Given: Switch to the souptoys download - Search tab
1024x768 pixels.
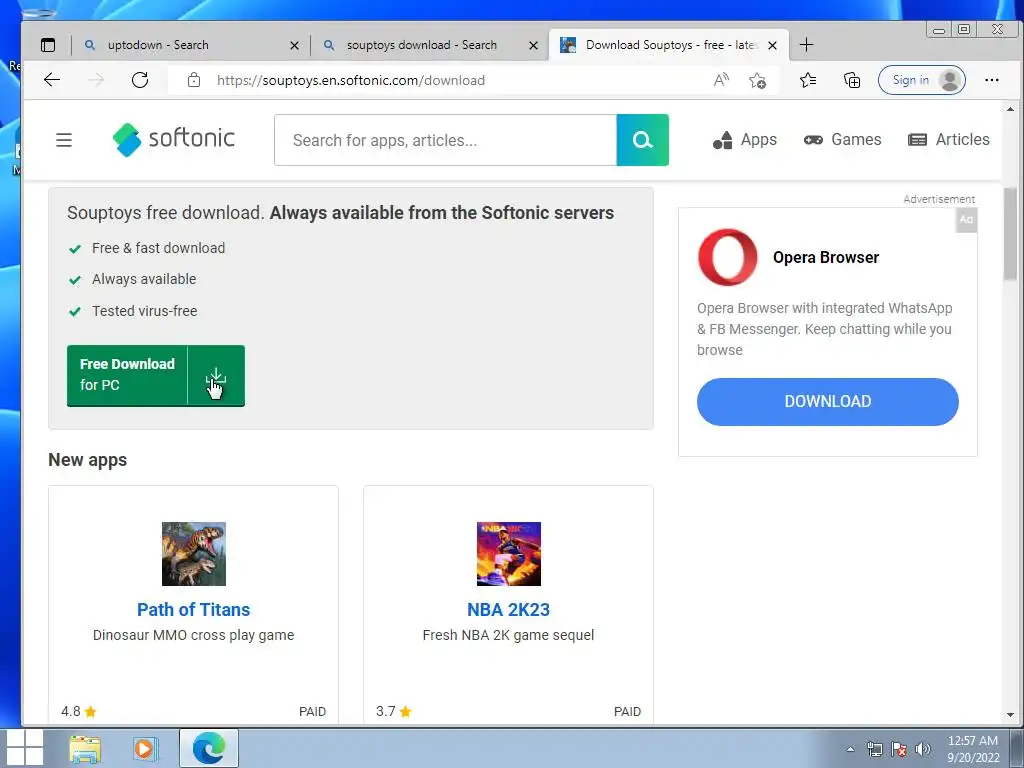Looking at the screenshot, I should point(429,45).
